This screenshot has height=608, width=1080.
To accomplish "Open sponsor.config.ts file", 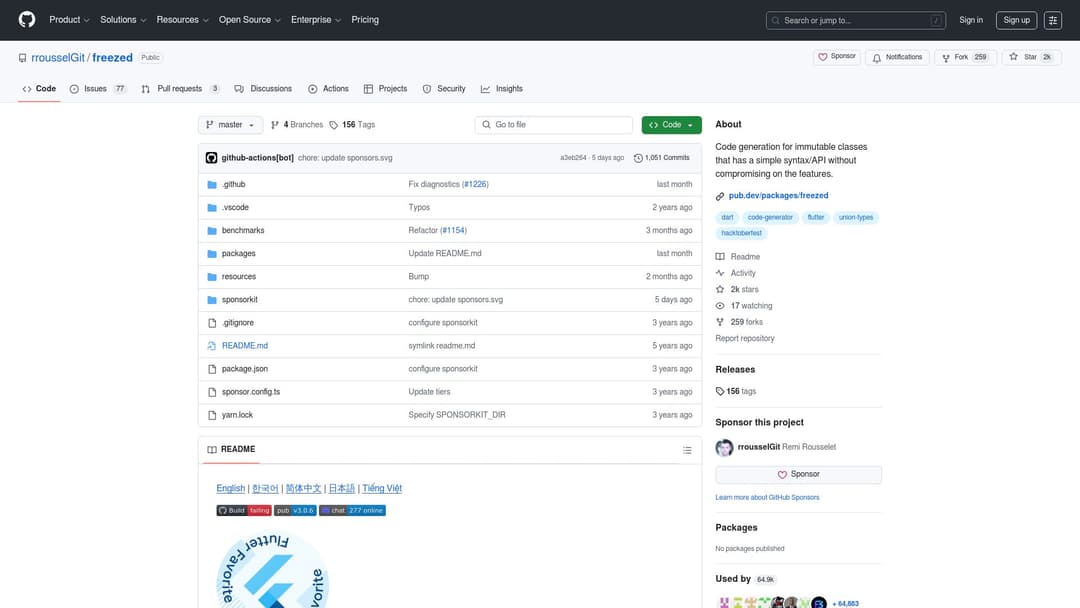I will (251, 392).
